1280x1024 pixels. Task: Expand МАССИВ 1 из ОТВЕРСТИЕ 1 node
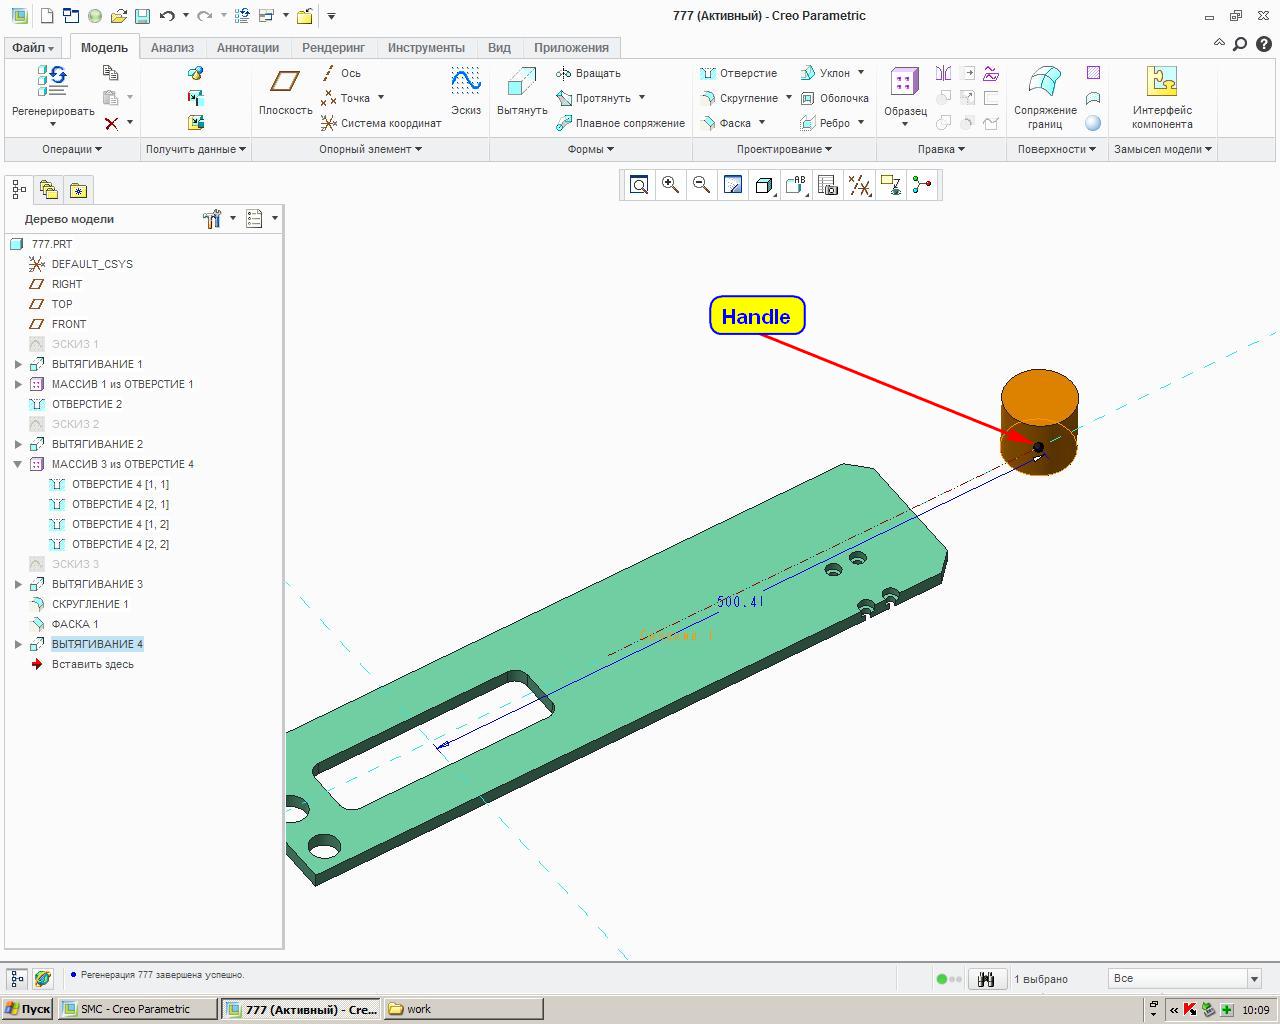pyautogui.click(x=18, y=384)
